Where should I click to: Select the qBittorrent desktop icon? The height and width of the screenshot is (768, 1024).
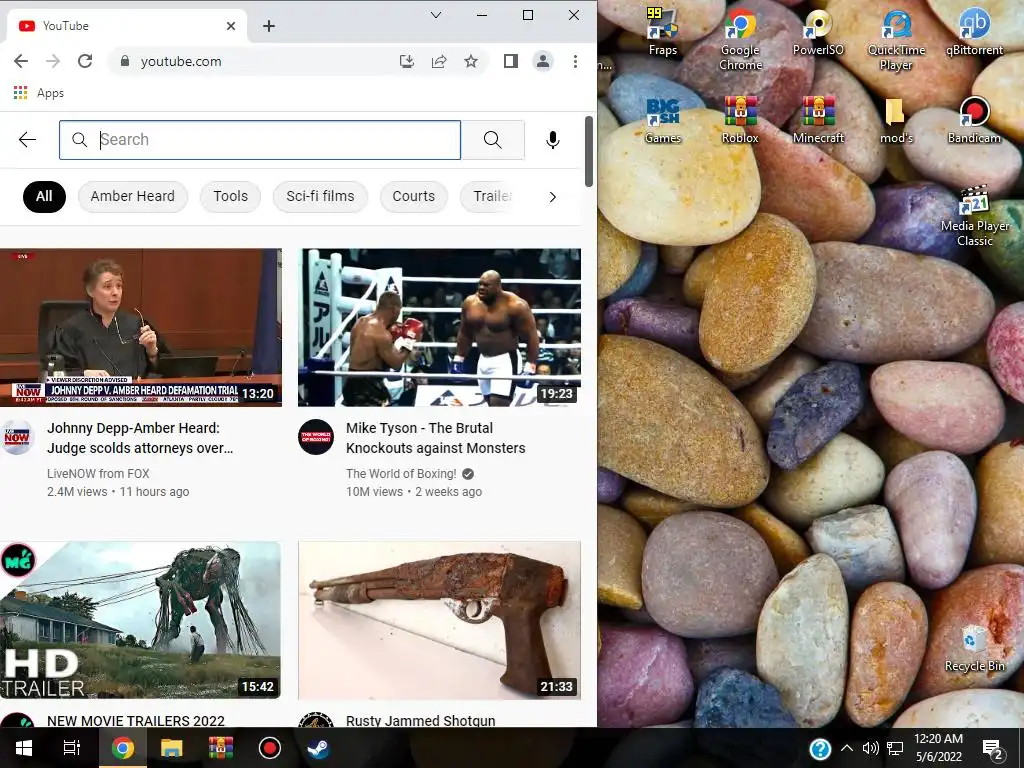(x=974, y=33)
